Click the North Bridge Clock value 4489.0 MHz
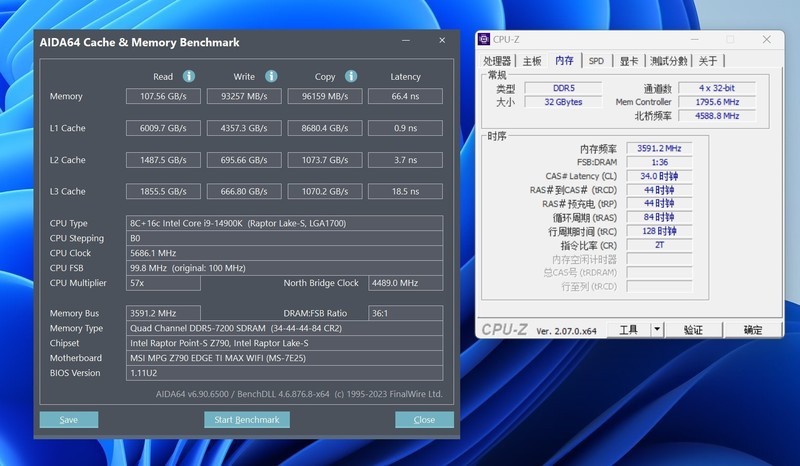 point(406,283)
